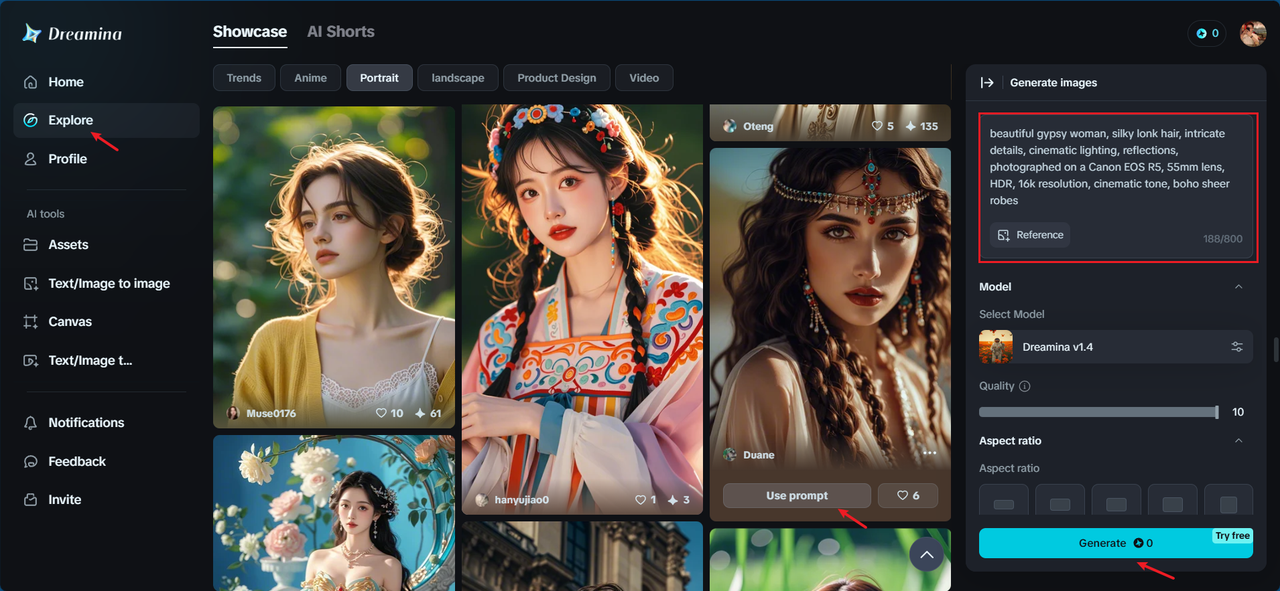The width and height of the screenshot is (1280, 591).
Task: Collapse the Model section
Action: pos(1238,287)
